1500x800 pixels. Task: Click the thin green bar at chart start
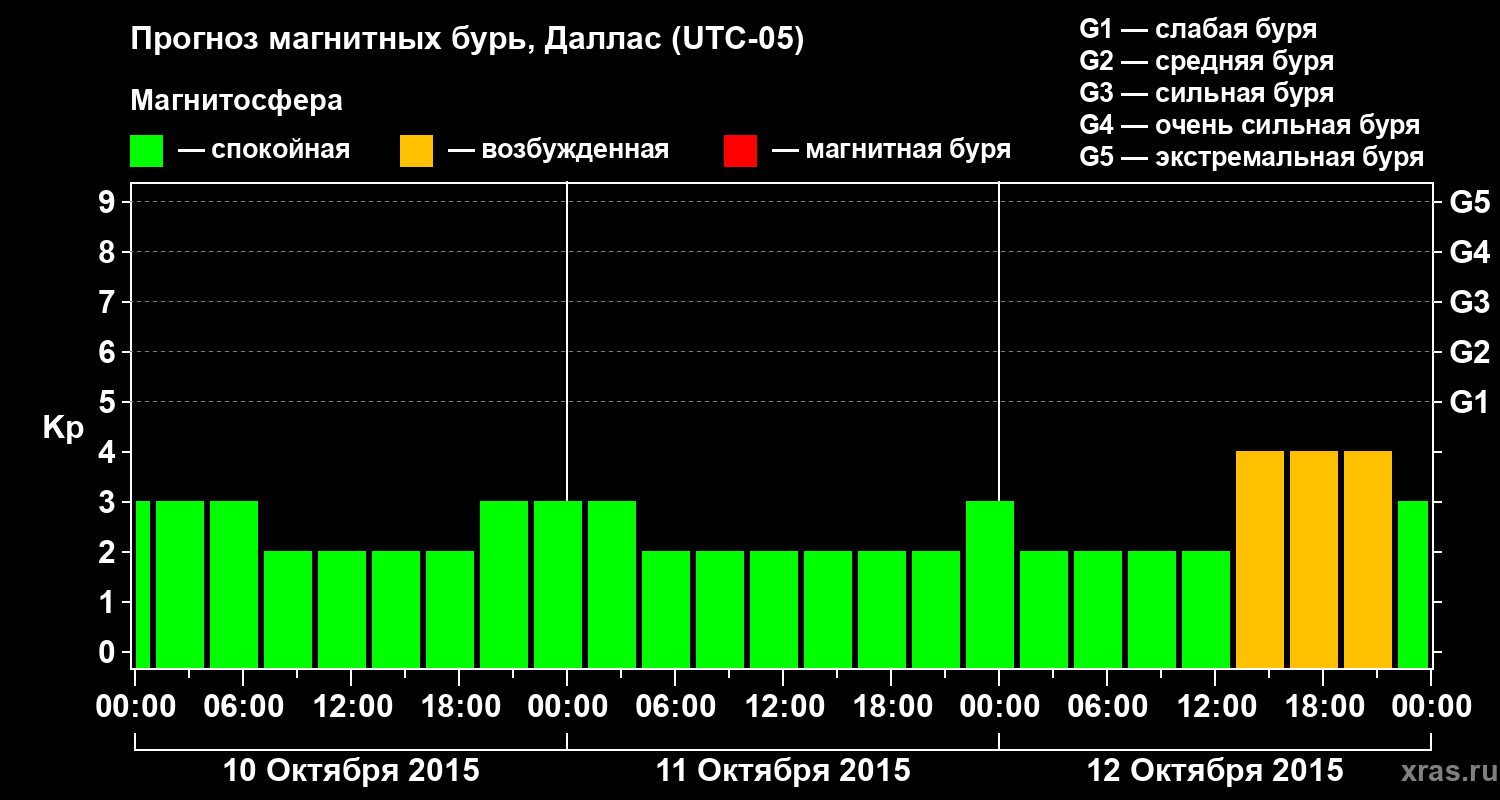tap(142, 584)
